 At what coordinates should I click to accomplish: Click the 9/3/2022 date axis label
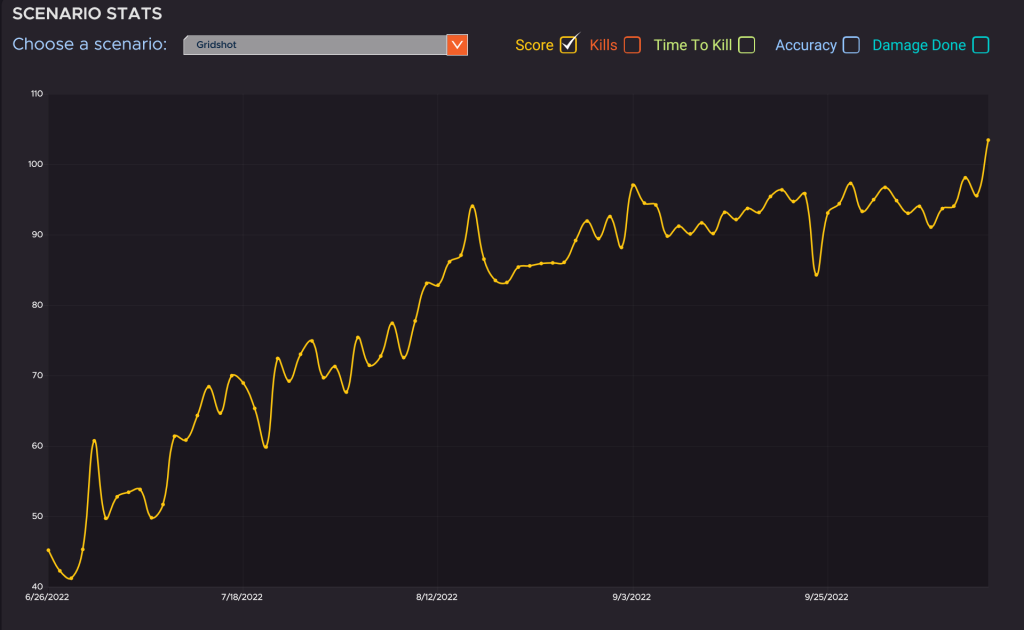click(x=632, y=597)
